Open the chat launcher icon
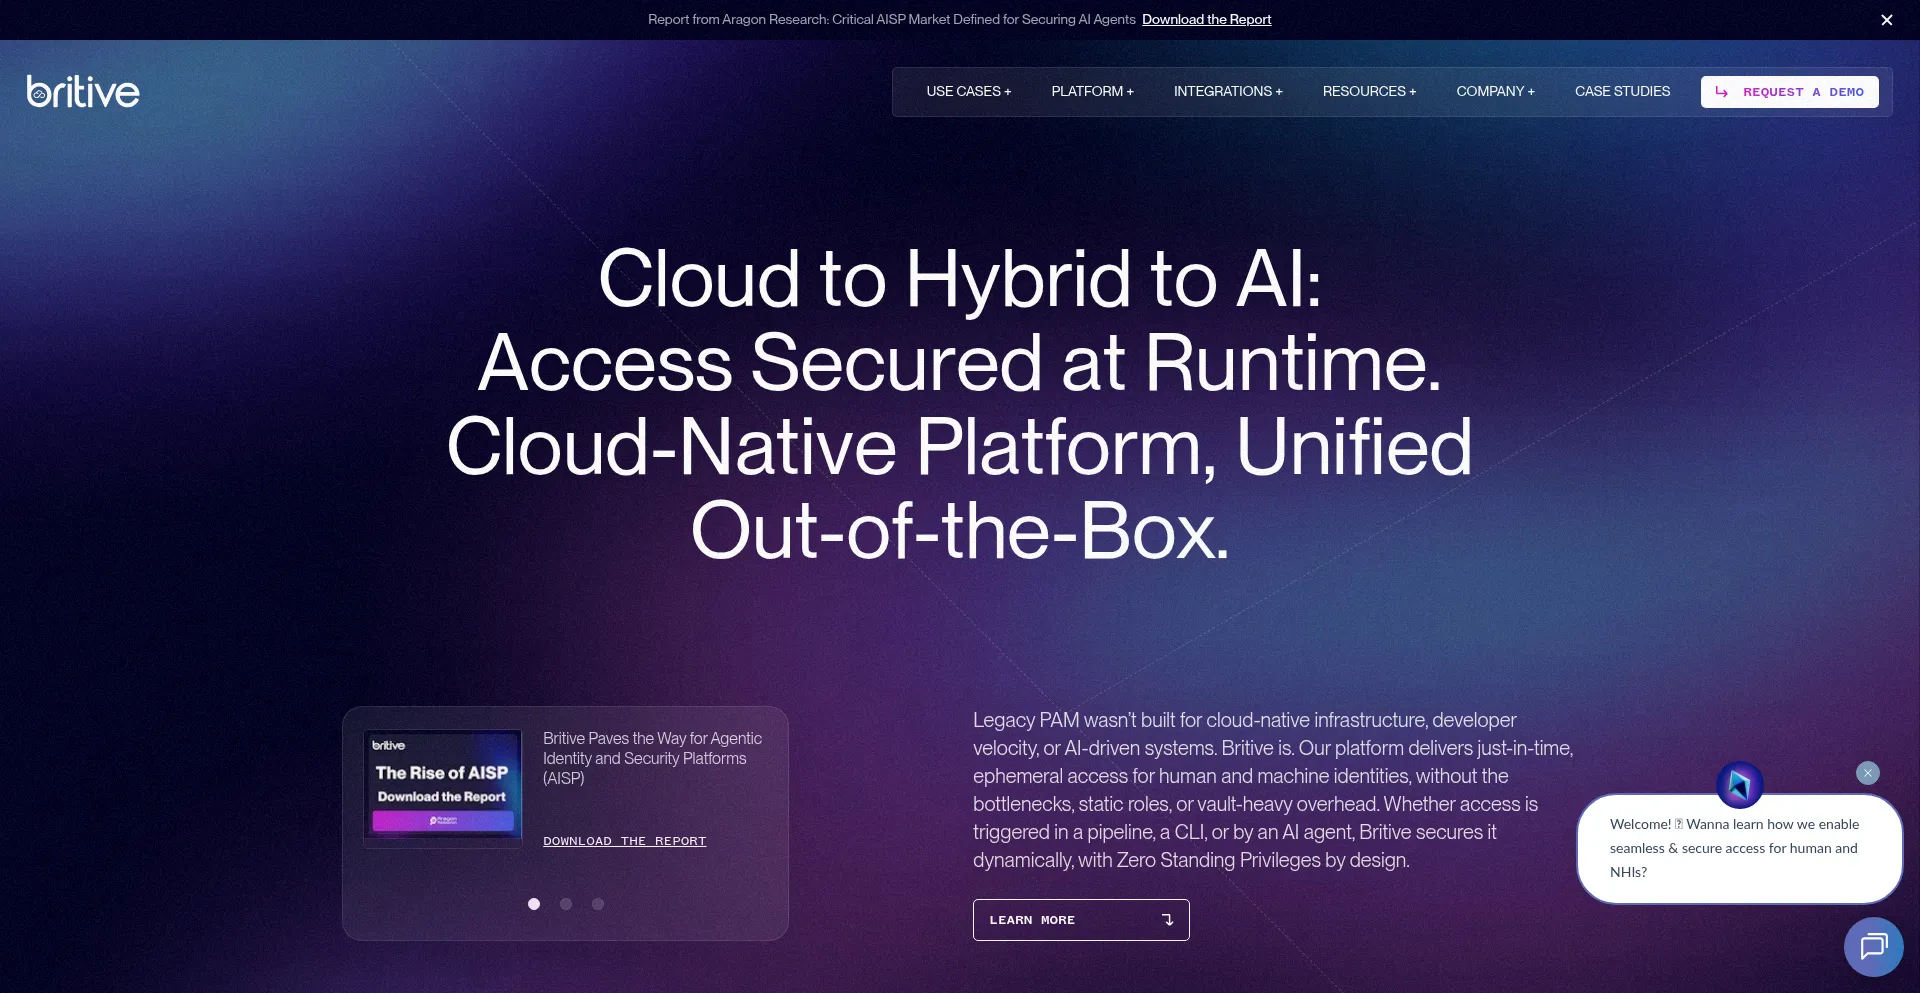This screenshot has height=993, width=1920. click(x=1873, y=946)
